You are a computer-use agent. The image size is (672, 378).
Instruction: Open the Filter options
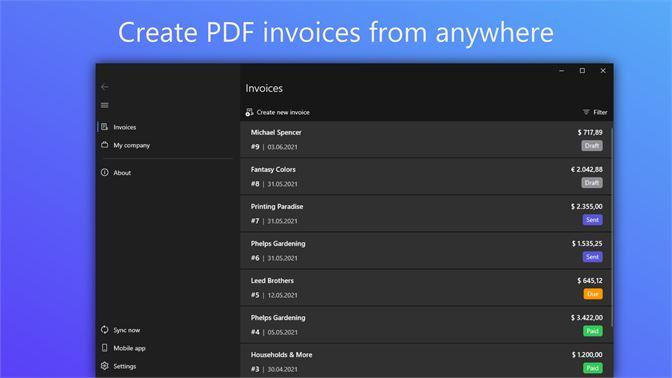(x=600, y=112)
